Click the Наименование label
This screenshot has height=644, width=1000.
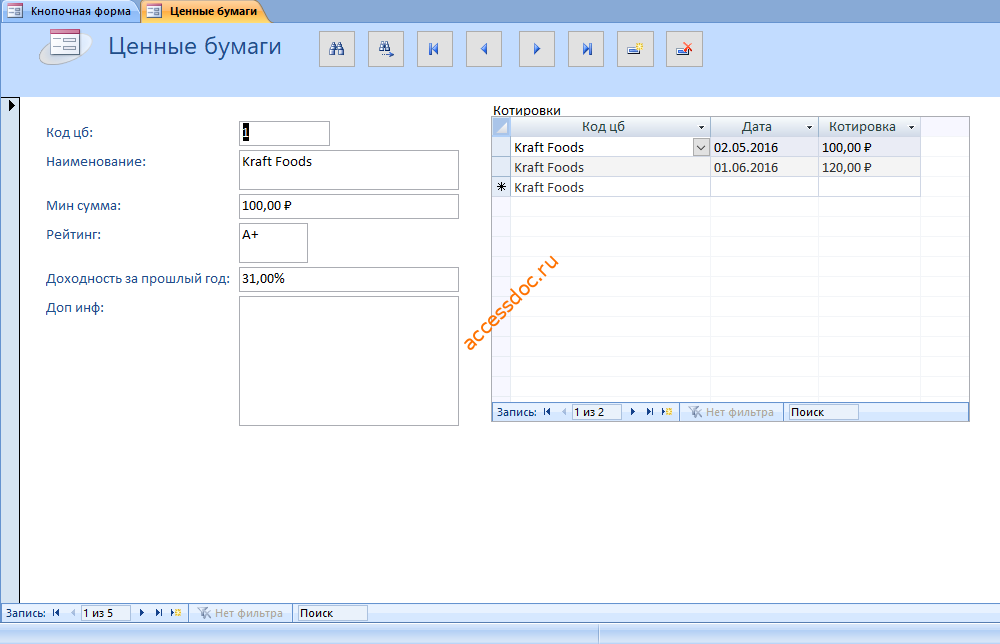(96, 162)
